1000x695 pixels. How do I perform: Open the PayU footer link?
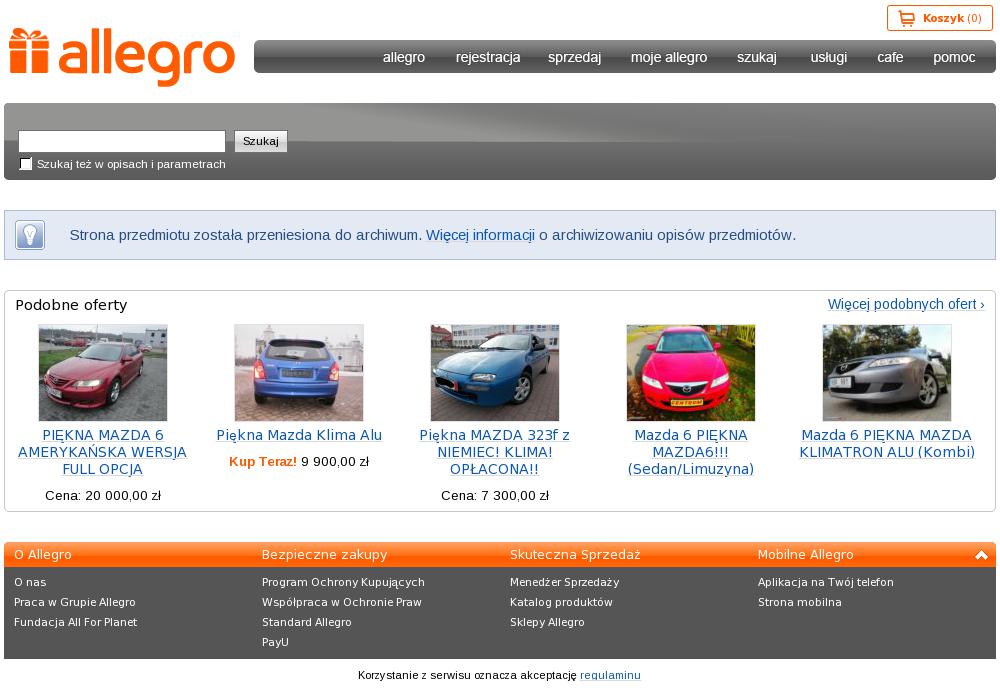pos(276,642)
